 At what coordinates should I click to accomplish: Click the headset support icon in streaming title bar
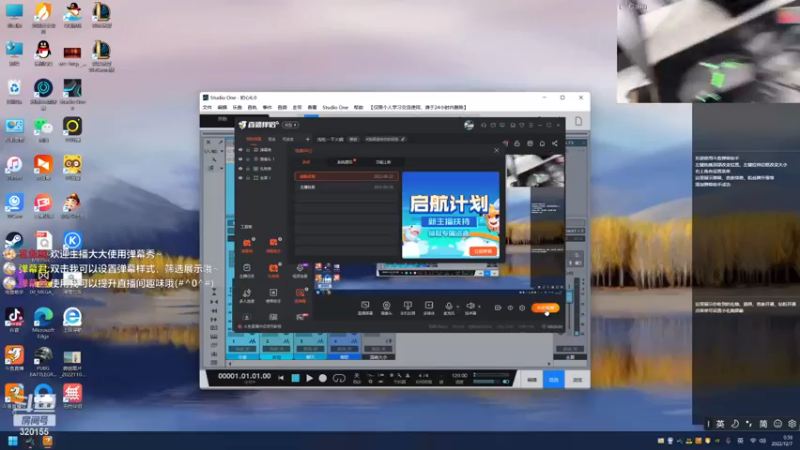pyautogui.click(x=483, y=125)
